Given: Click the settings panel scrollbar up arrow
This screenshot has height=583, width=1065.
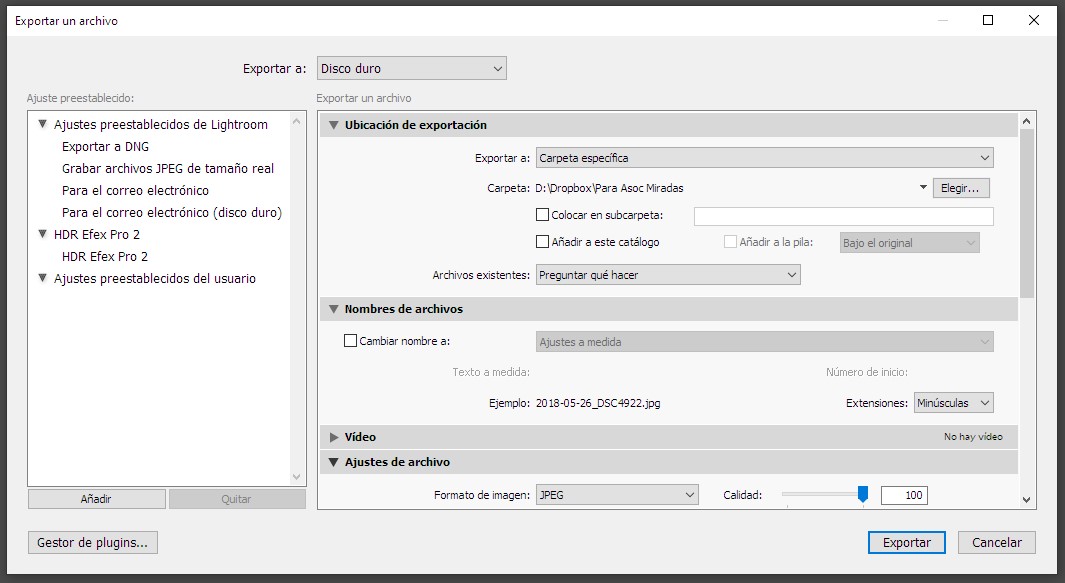Looking at the screenshot, I should [1026, 121].
